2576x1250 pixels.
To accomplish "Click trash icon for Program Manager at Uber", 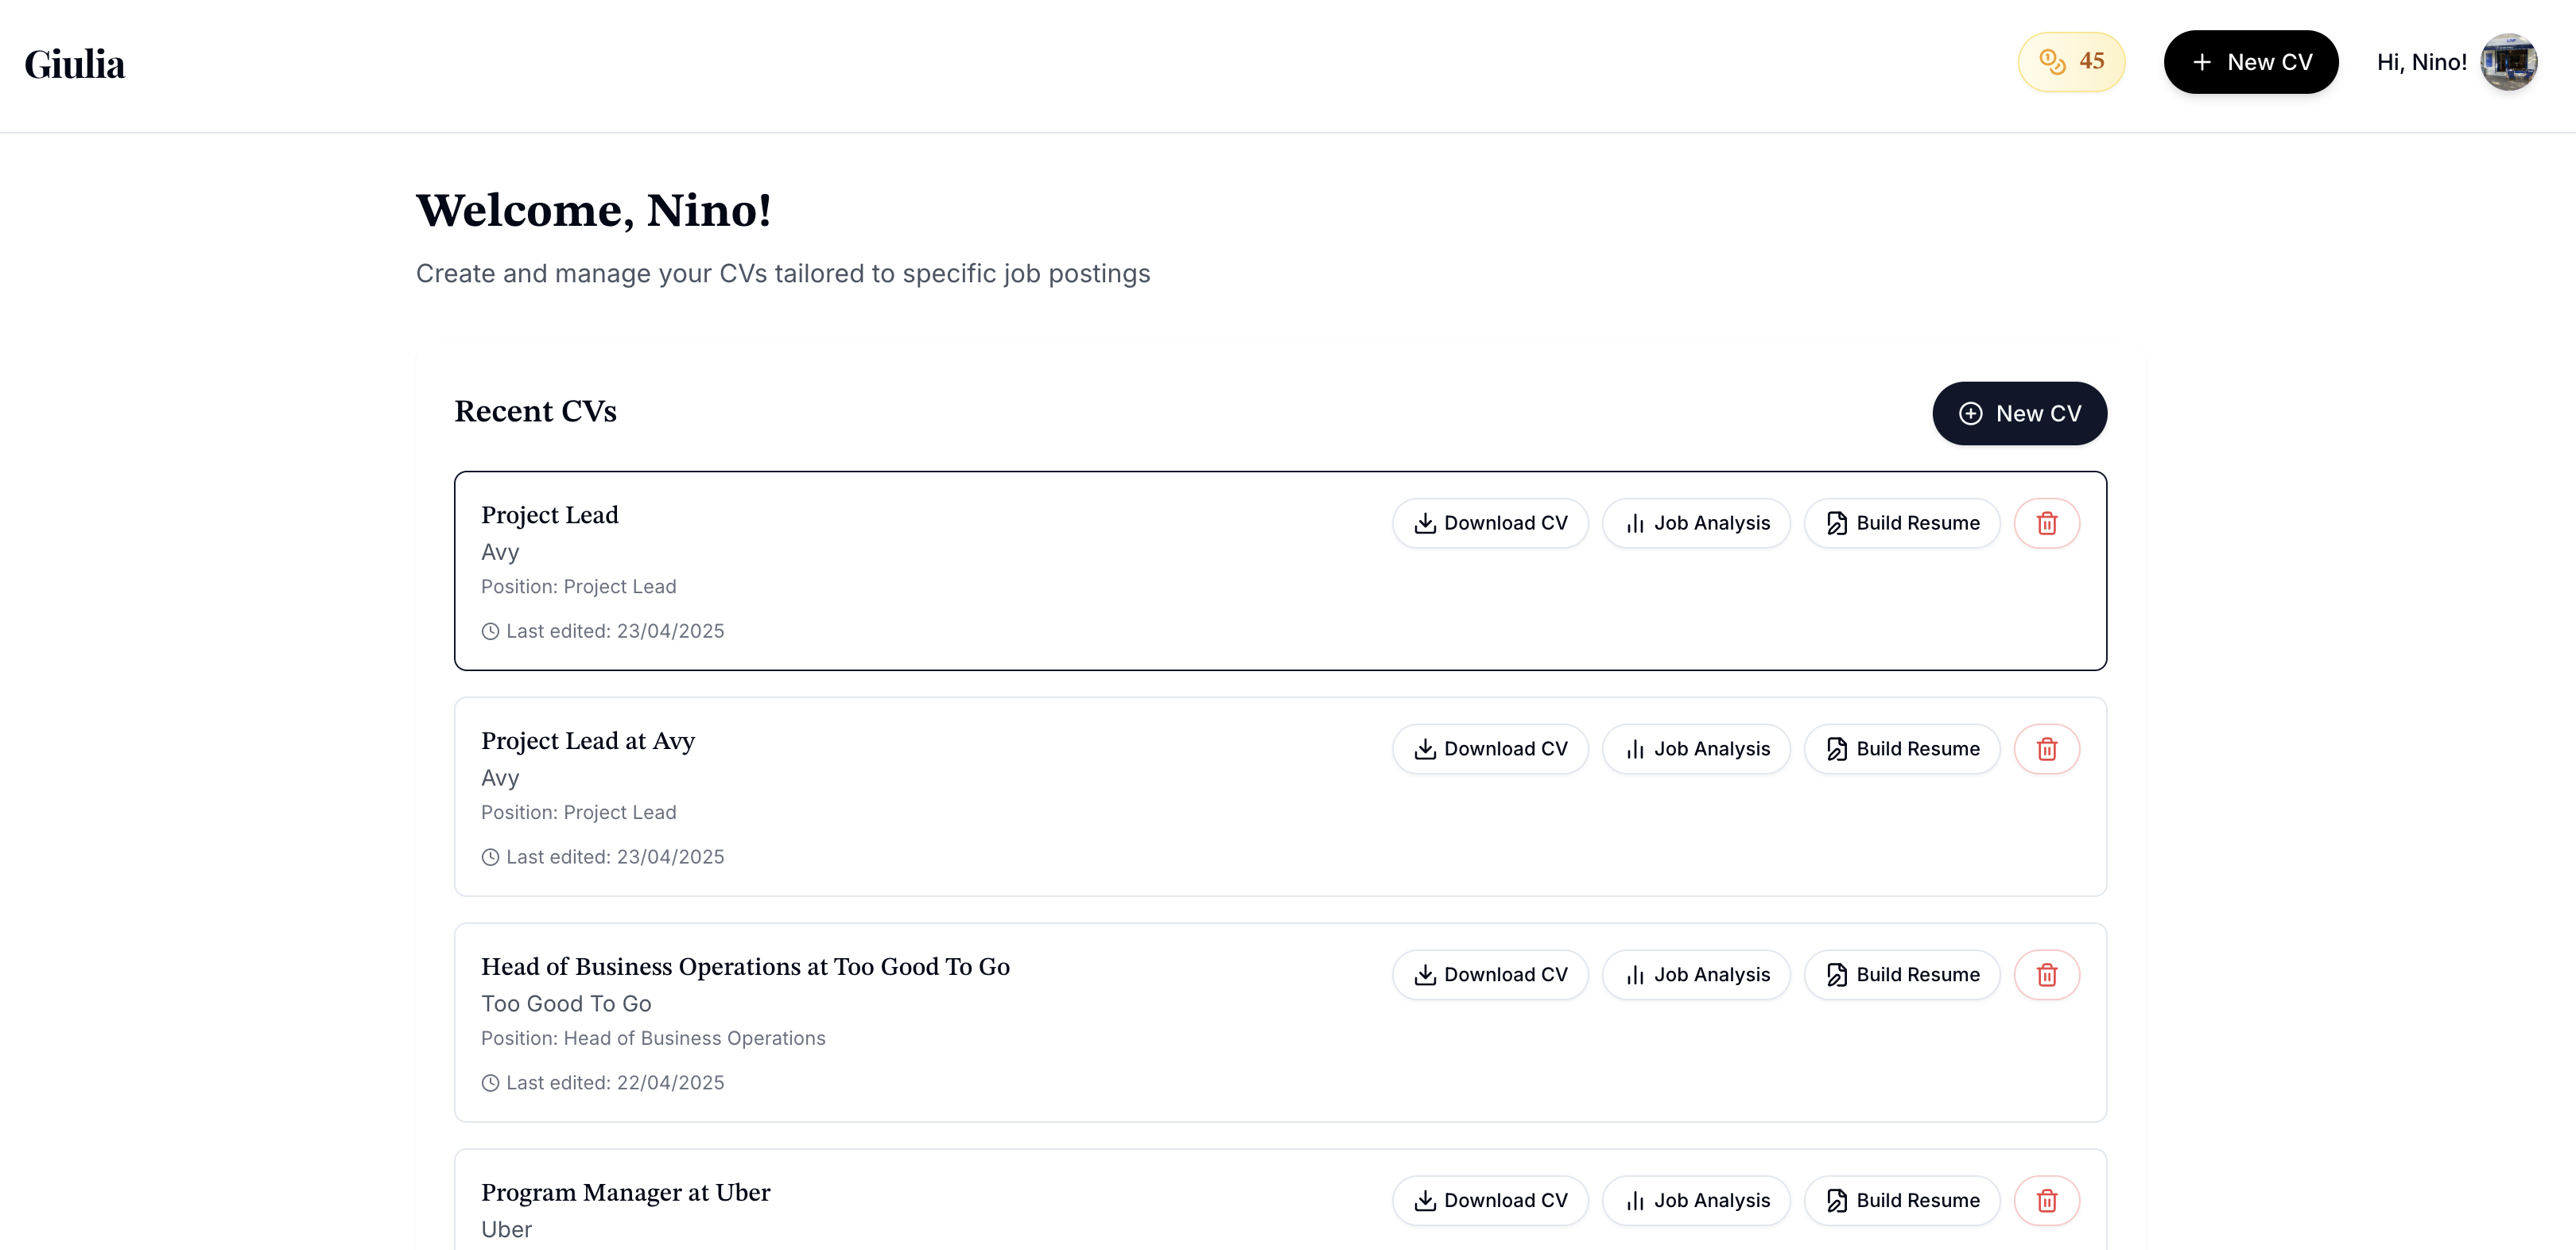I will pos(2046,1200).
